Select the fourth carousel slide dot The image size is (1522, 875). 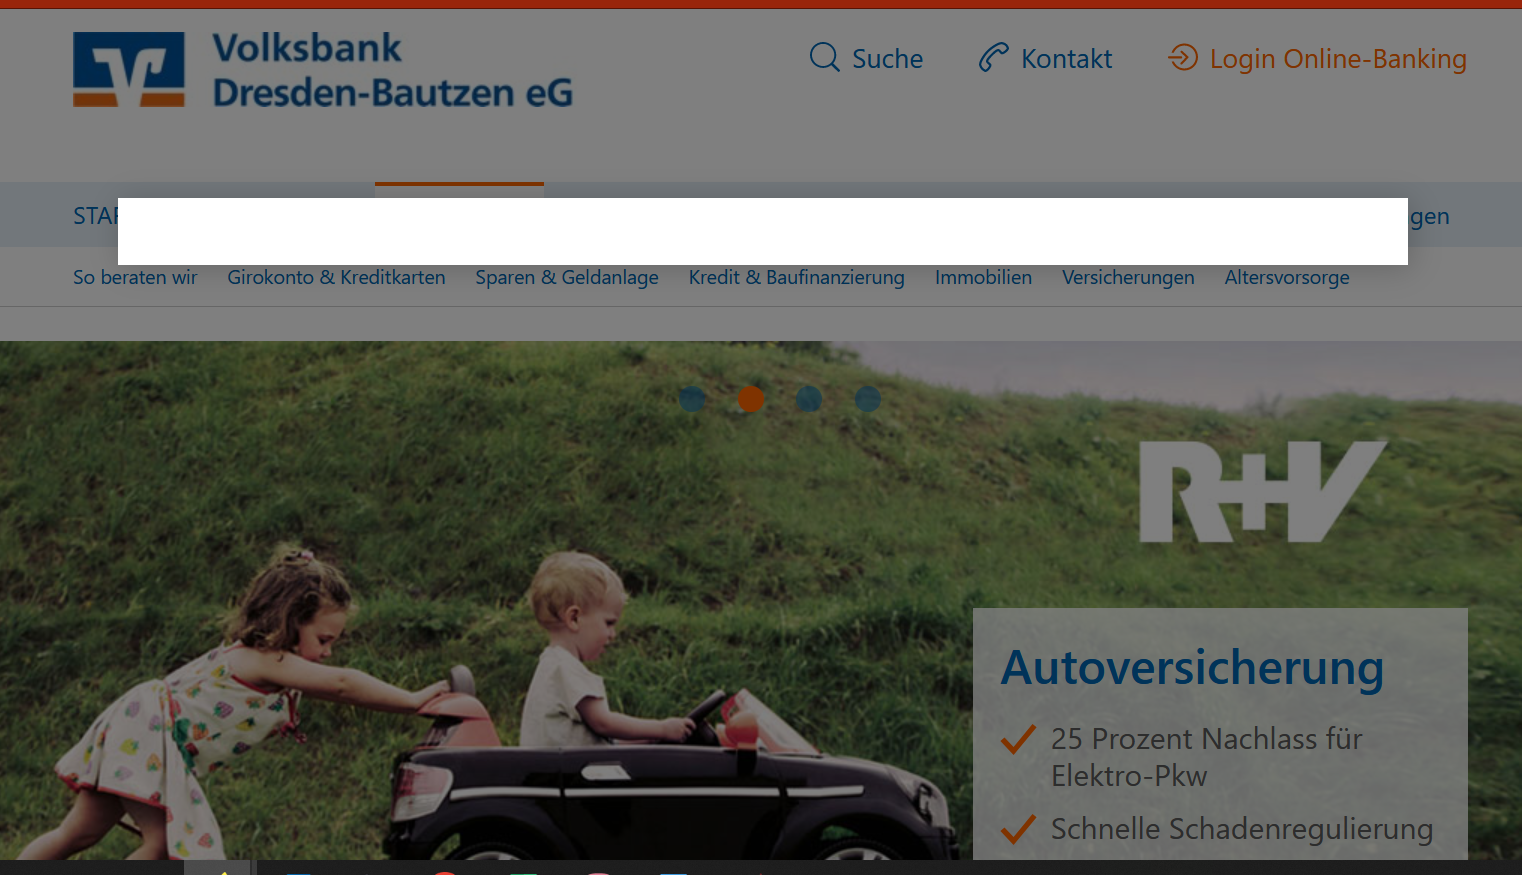coord(868,399)
